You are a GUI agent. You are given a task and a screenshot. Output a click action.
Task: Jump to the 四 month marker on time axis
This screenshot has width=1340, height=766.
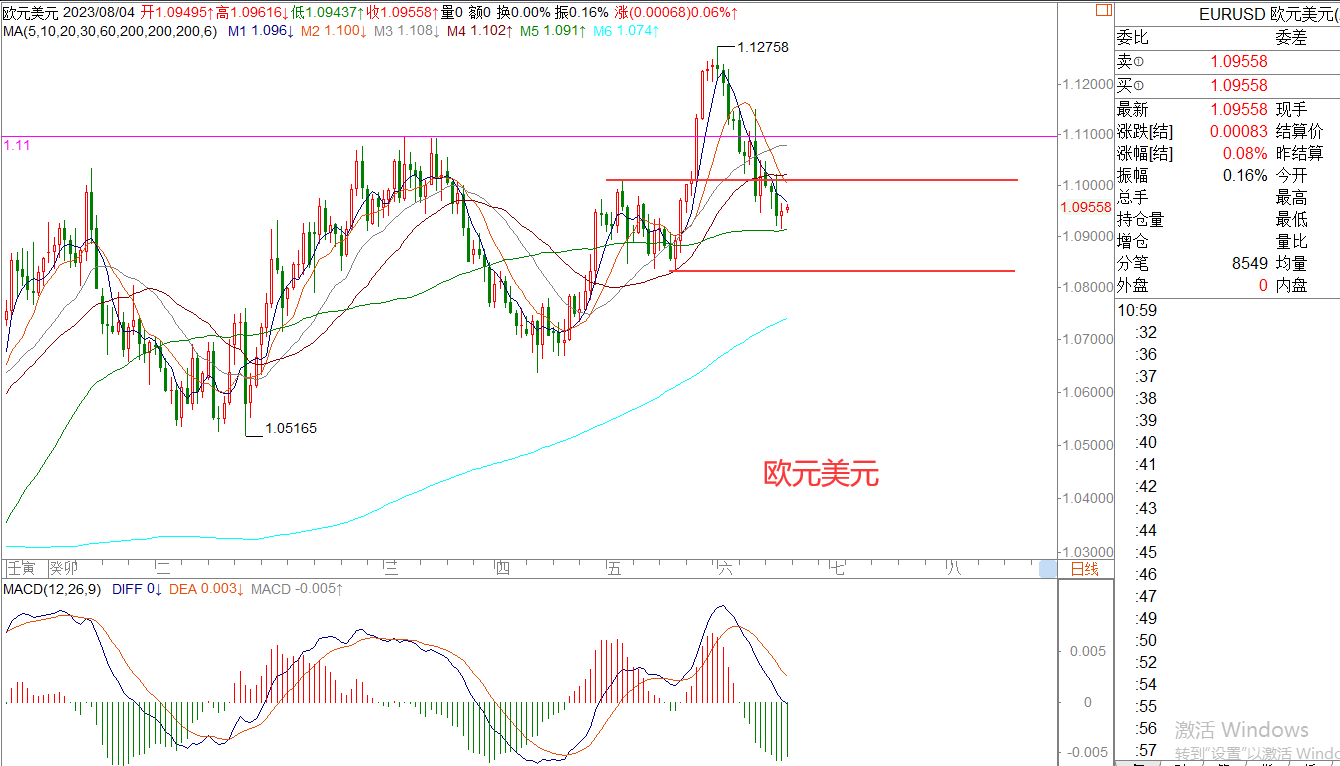click(502, 569)
